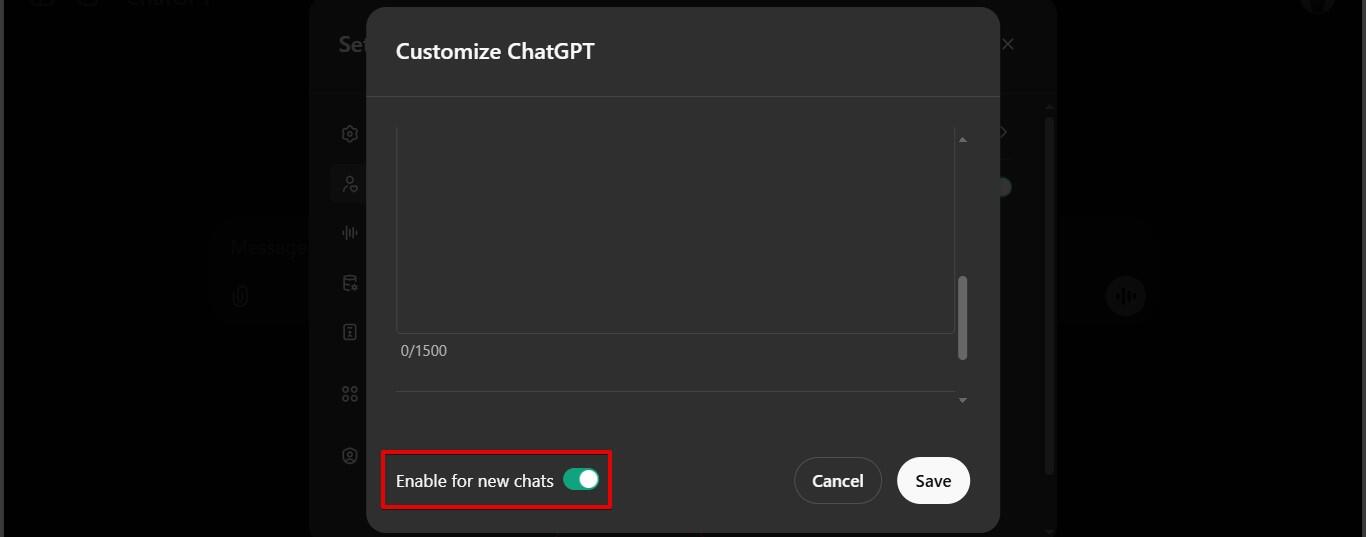
Task: Click the down arrow of the dialog scrollbar
Action: 963,400
